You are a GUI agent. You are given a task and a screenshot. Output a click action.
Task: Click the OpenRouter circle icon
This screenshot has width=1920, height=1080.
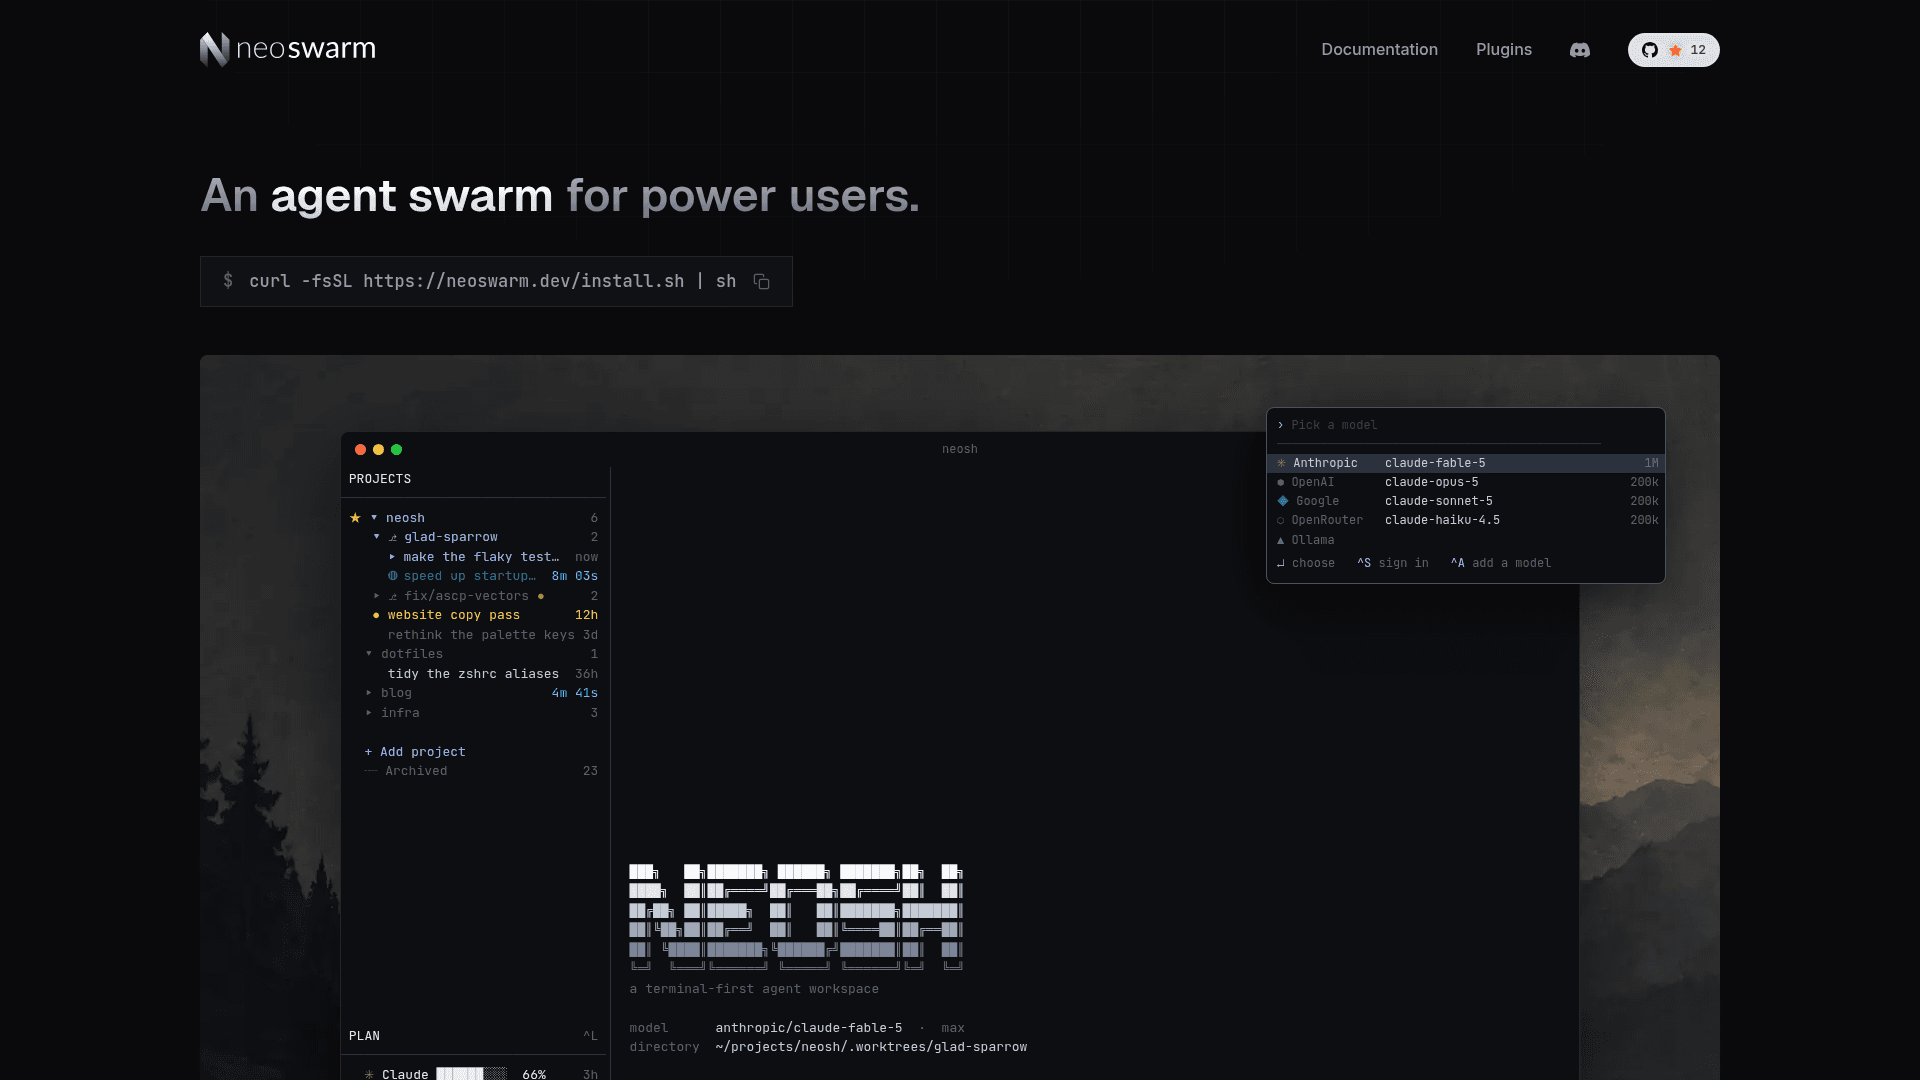tap(1281, 520)
